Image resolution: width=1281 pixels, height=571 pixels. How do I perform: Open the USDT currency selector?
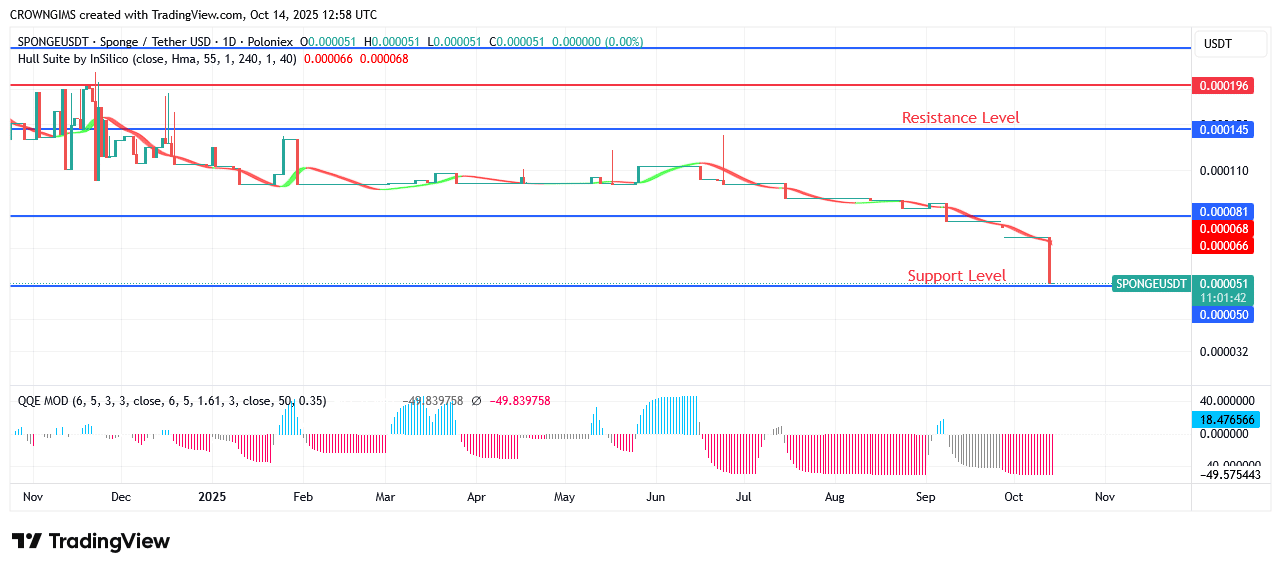(1217, 44)
